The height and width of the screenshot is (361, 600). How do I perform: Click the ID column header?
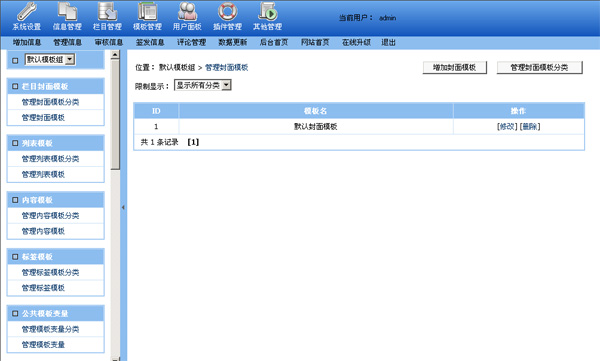(x=156, y=111)
